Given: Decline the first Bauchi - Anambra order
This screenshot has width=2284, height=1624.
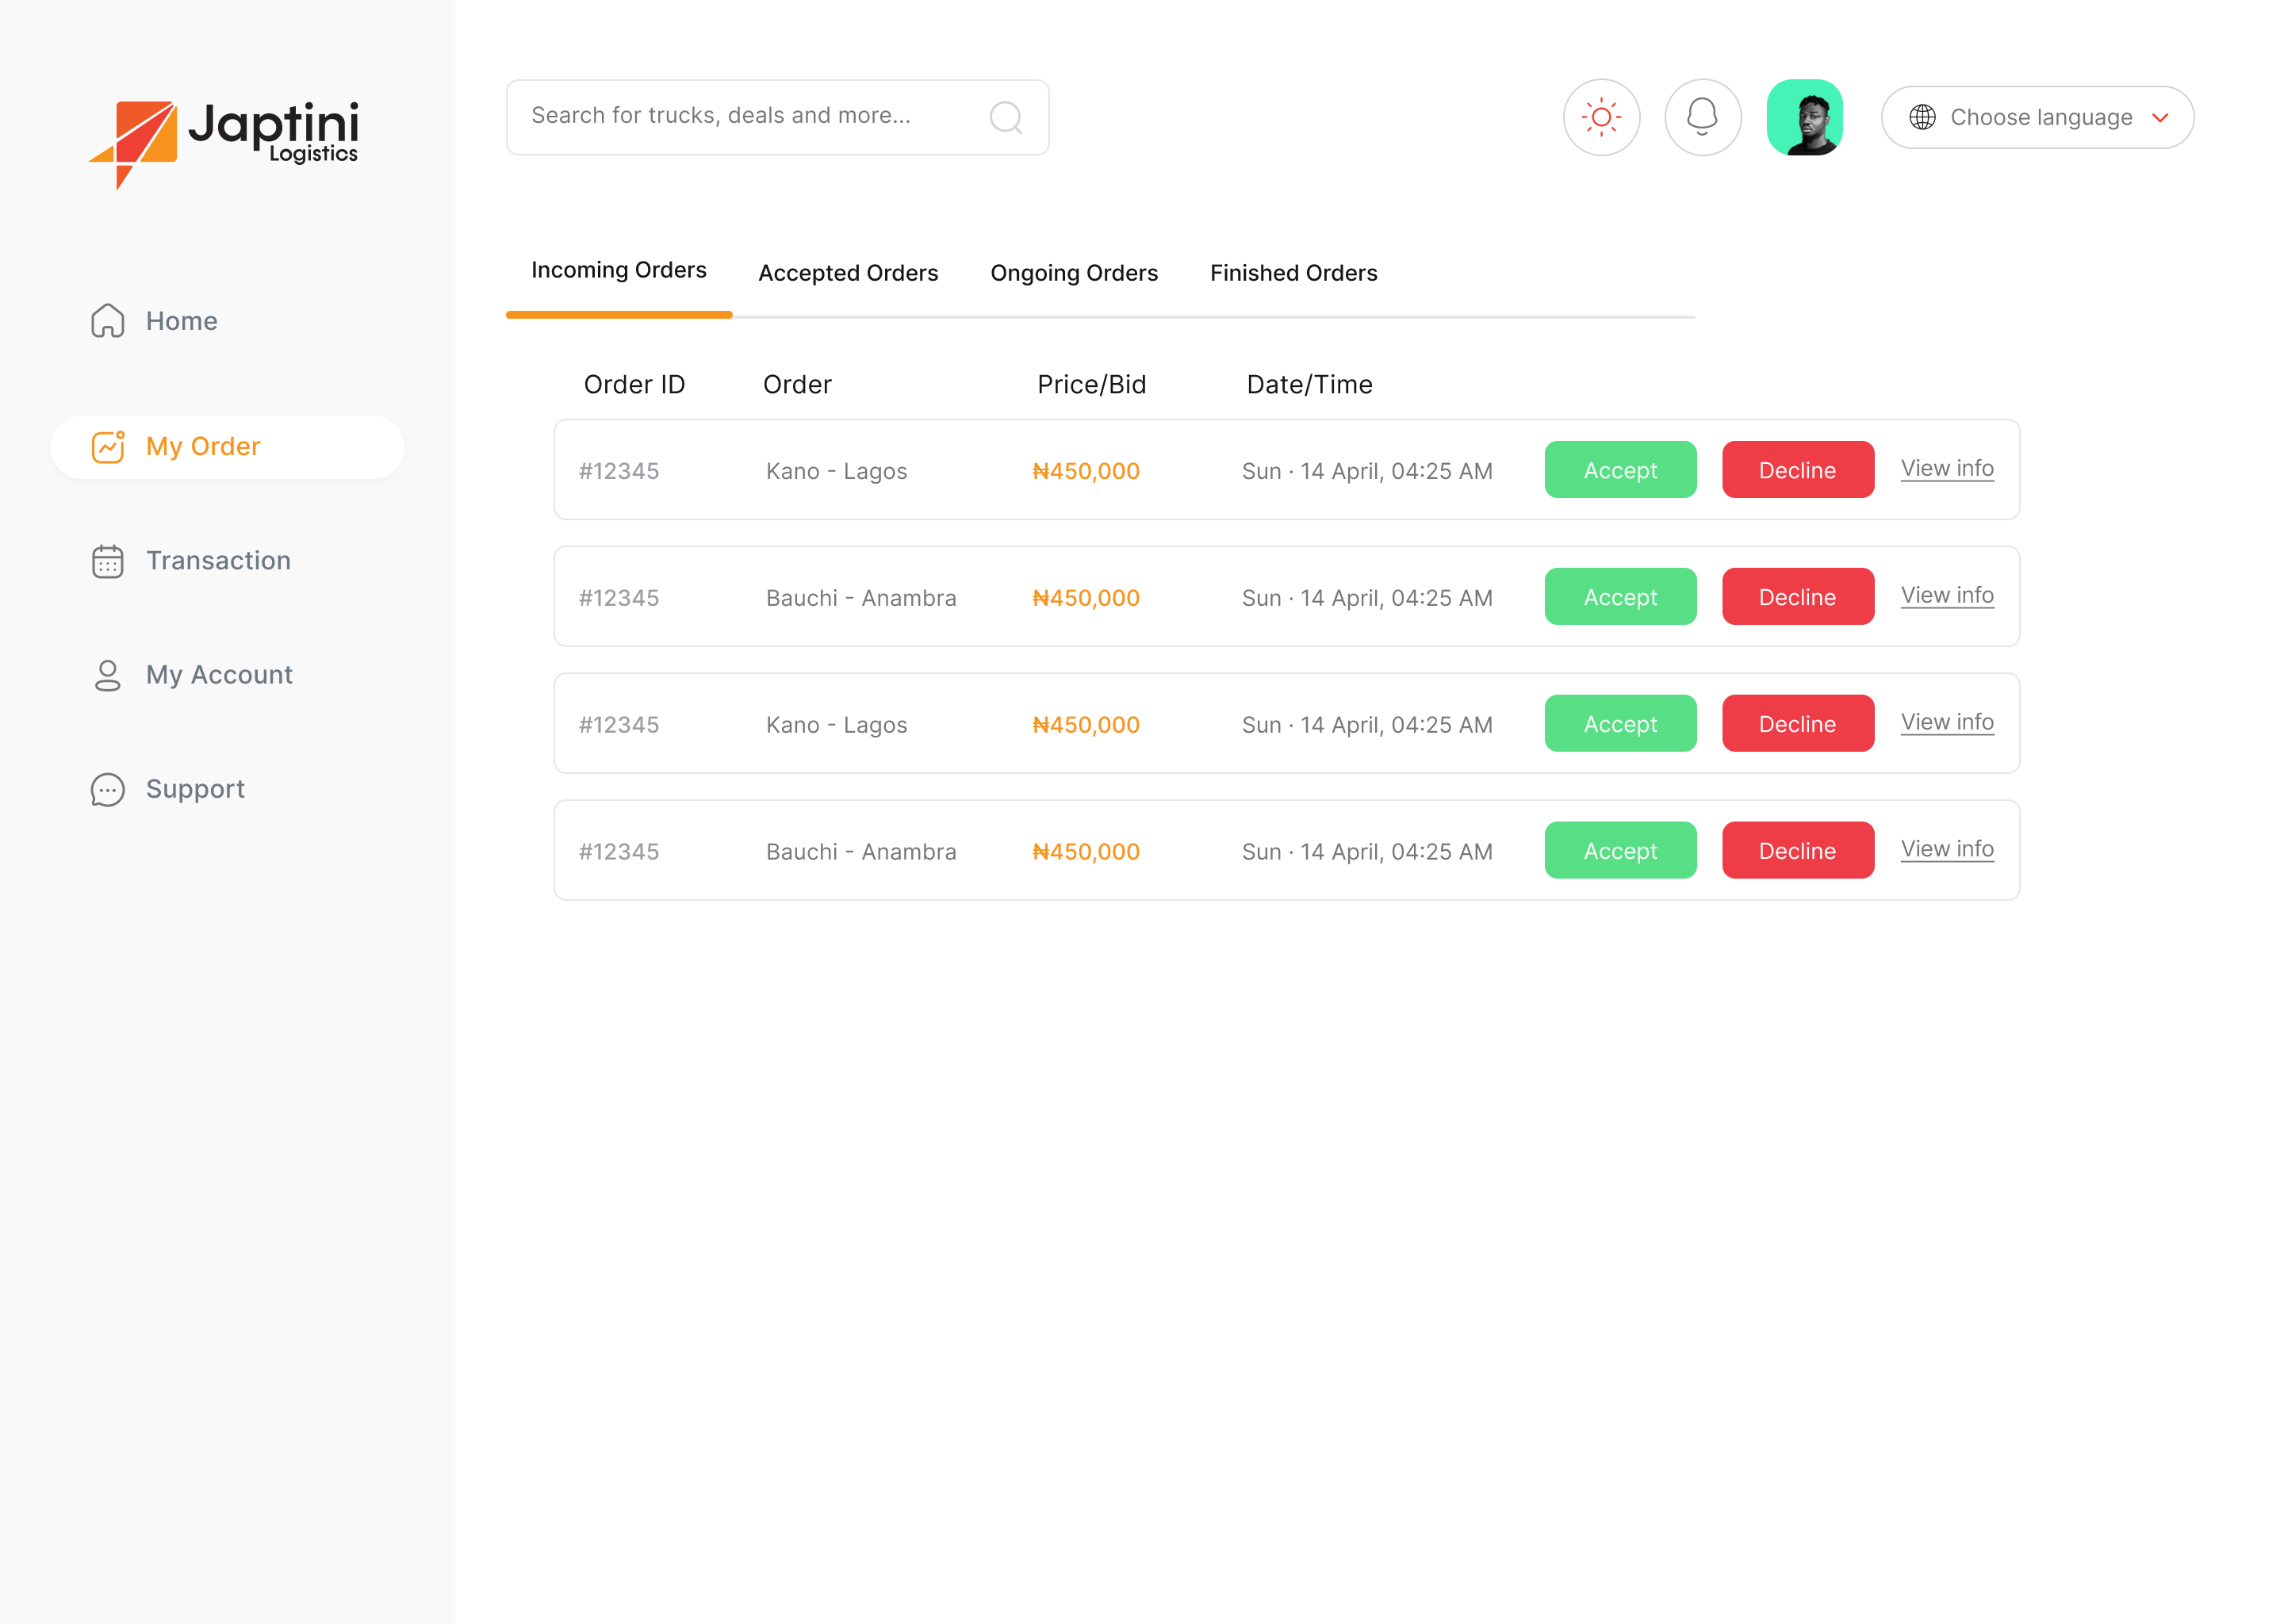Looking at the screenshot, I should tap(1797, 596).
